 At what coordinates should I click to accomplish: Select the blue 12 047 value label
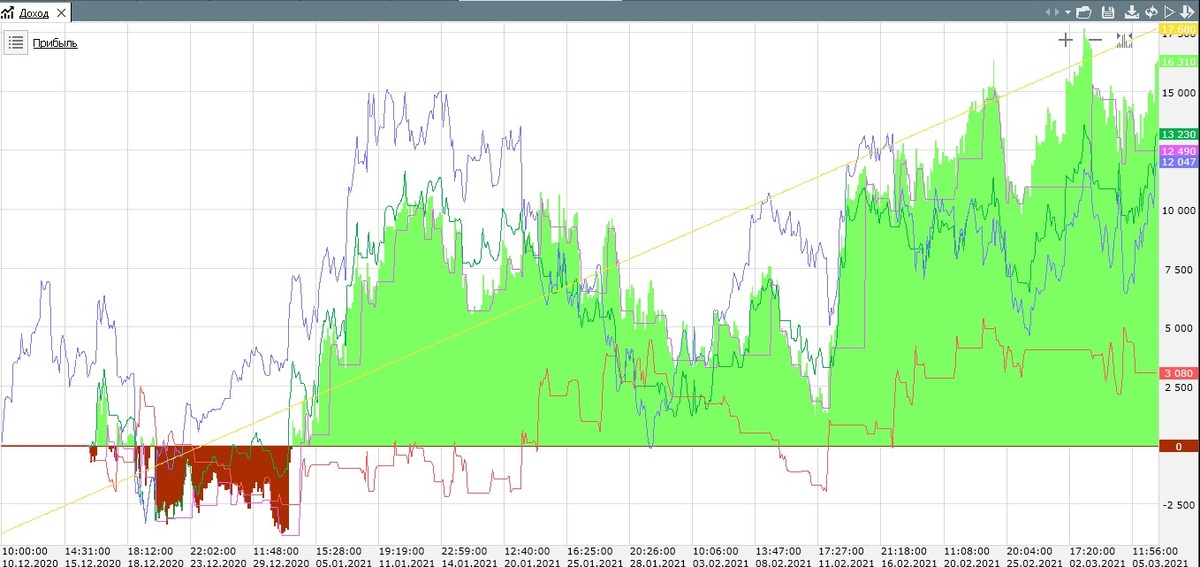coord(1178,162)
